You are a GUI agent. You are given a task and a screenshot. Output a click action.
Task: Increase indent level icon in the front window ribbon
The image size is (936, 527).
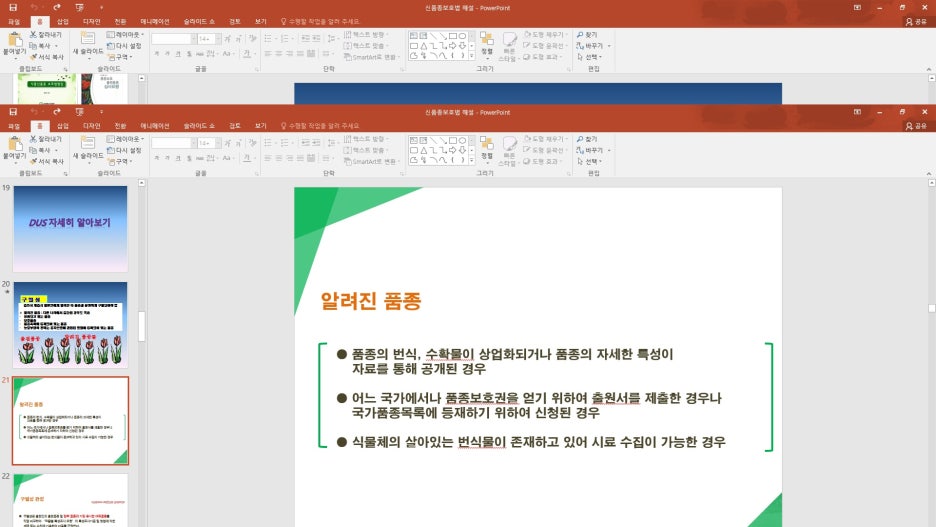tap(315, 143)
